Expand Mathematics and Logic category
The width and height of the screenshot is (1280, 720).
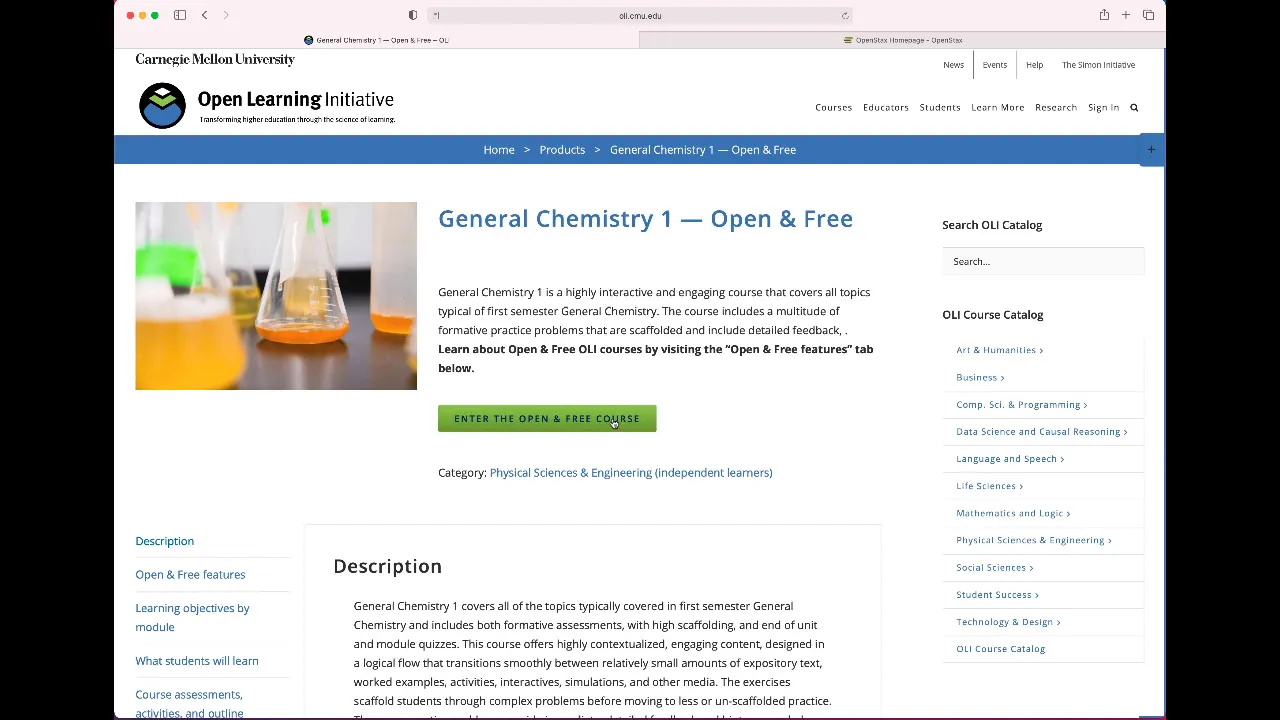(x=1013, y=513)
